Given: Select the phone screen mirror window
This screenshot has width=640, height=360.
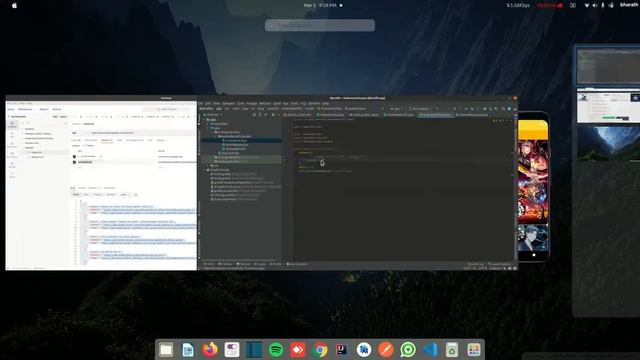Looking at the screenshot, I should tap(533, 187).
